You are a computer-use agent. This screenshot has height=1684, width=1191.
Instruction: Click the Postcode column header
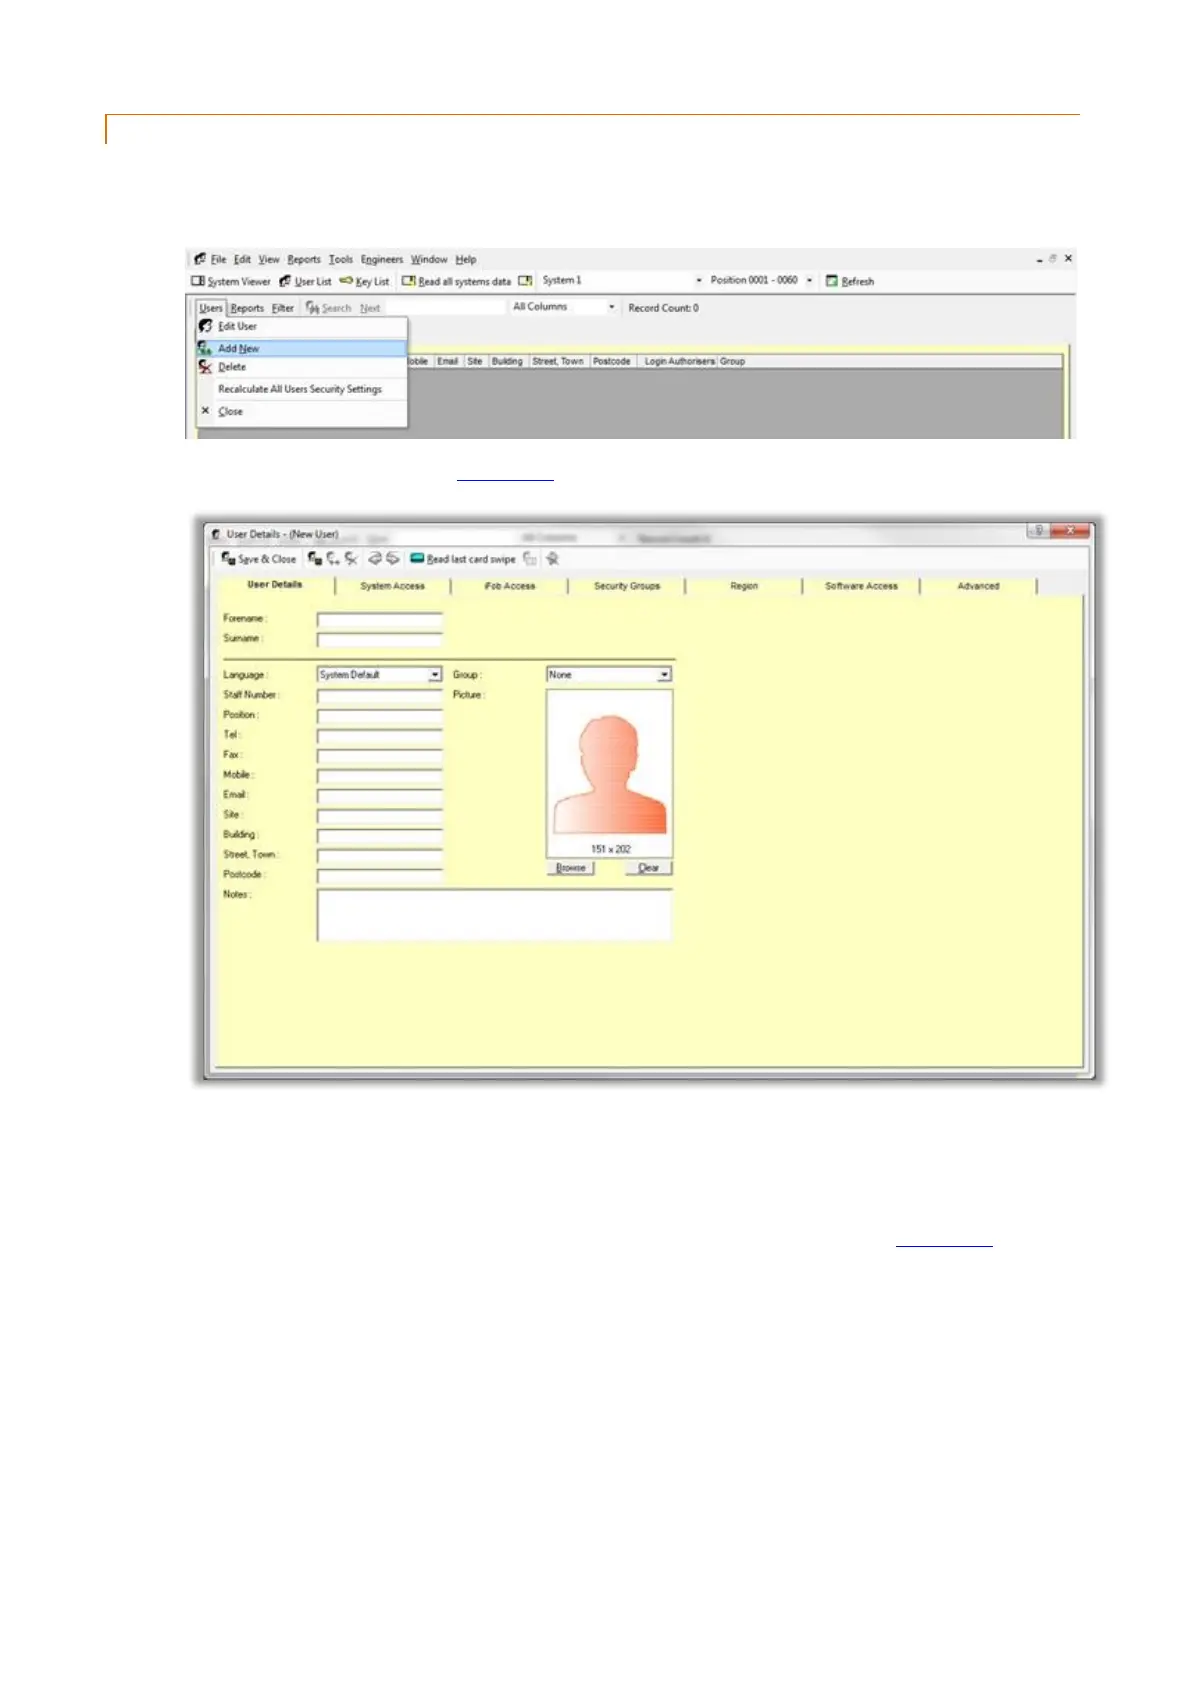click(x=612, y=361)
